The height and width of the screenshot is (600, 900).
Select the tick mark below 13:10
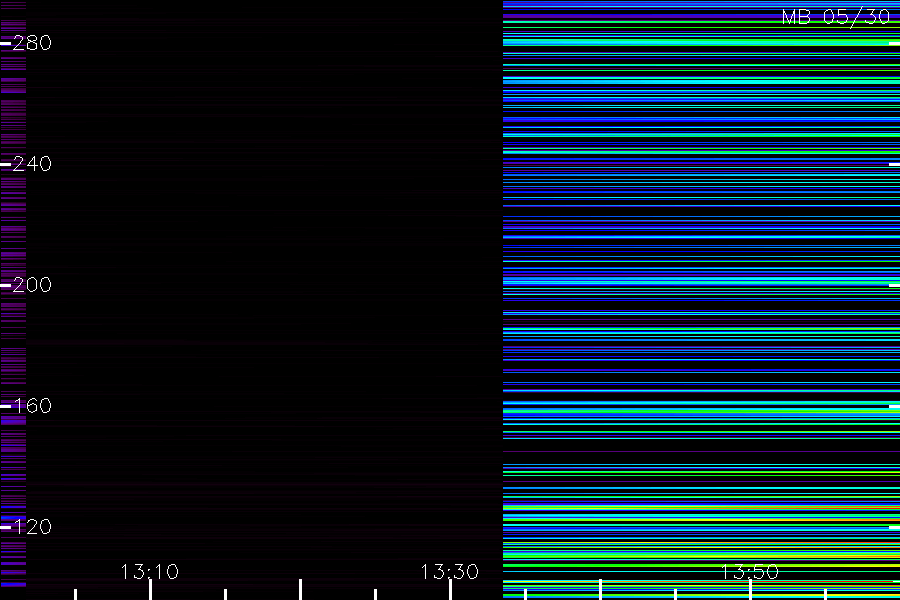[x=150, y=590]
